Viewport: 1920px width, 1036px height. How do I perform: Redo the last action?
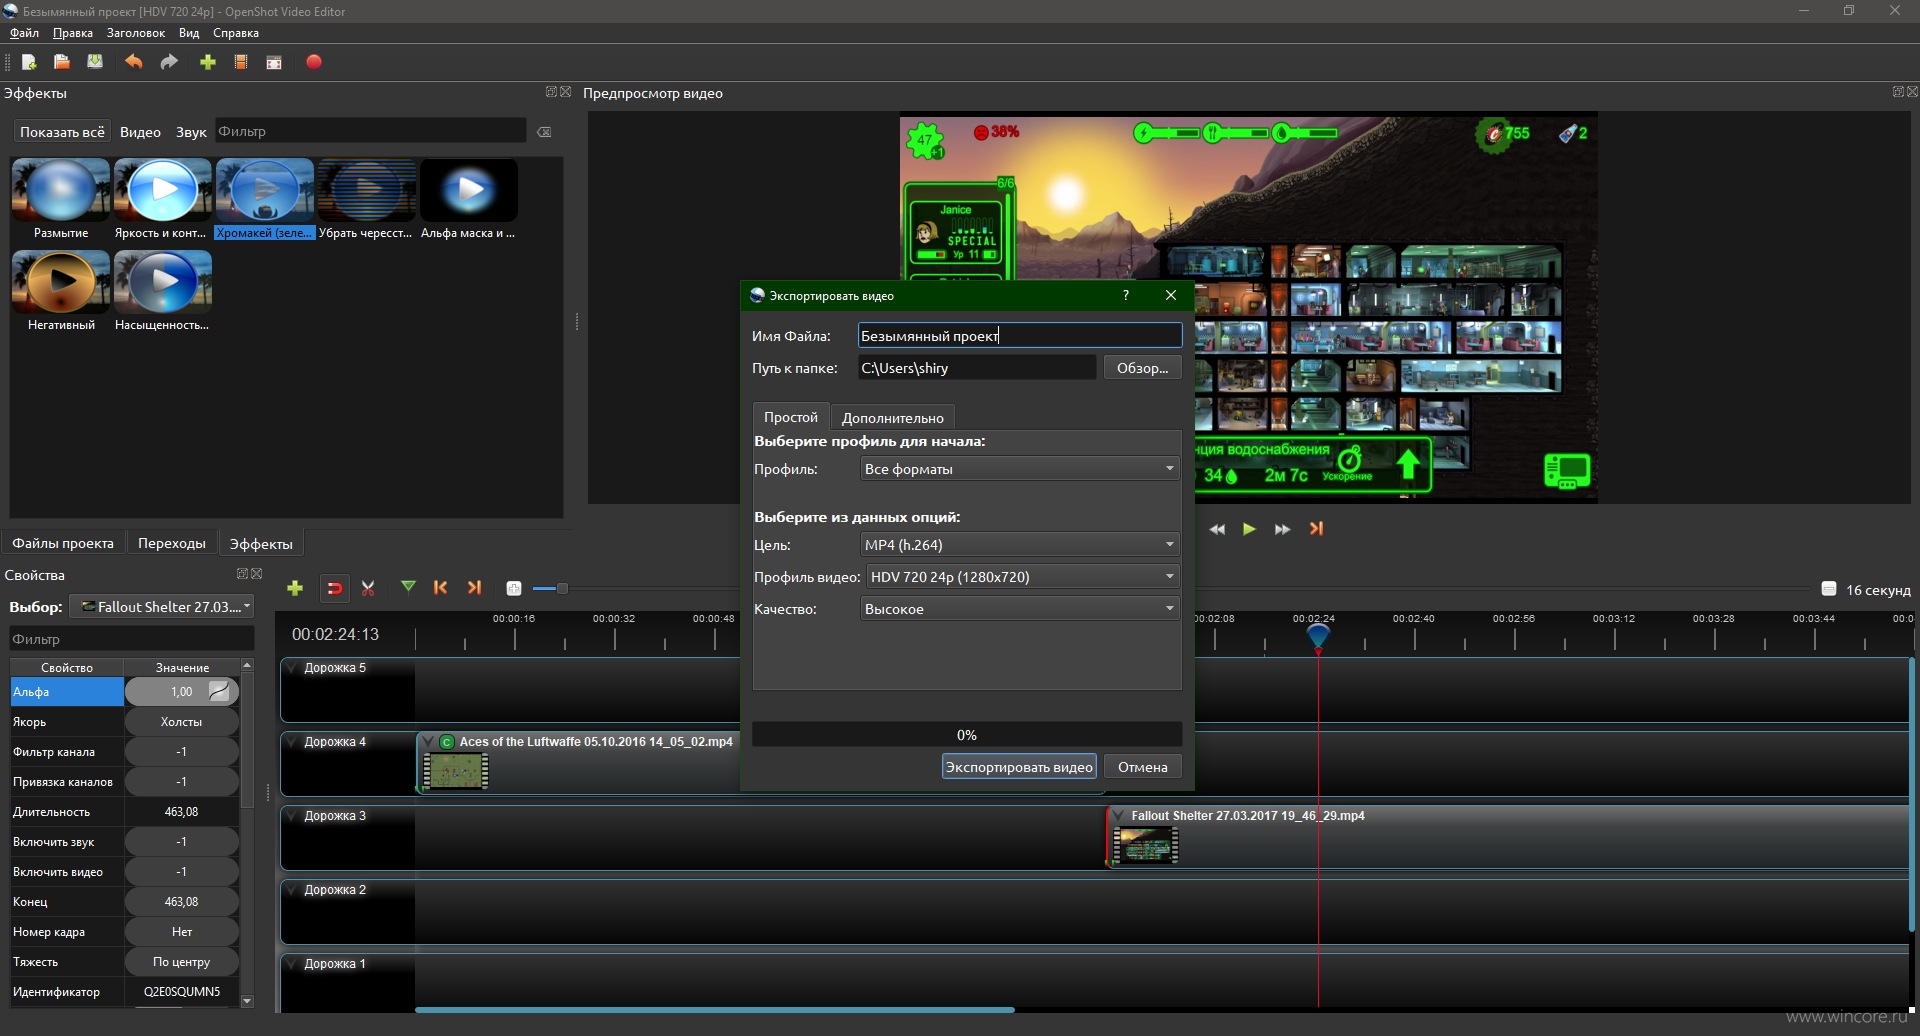click(x=169, y=62)
